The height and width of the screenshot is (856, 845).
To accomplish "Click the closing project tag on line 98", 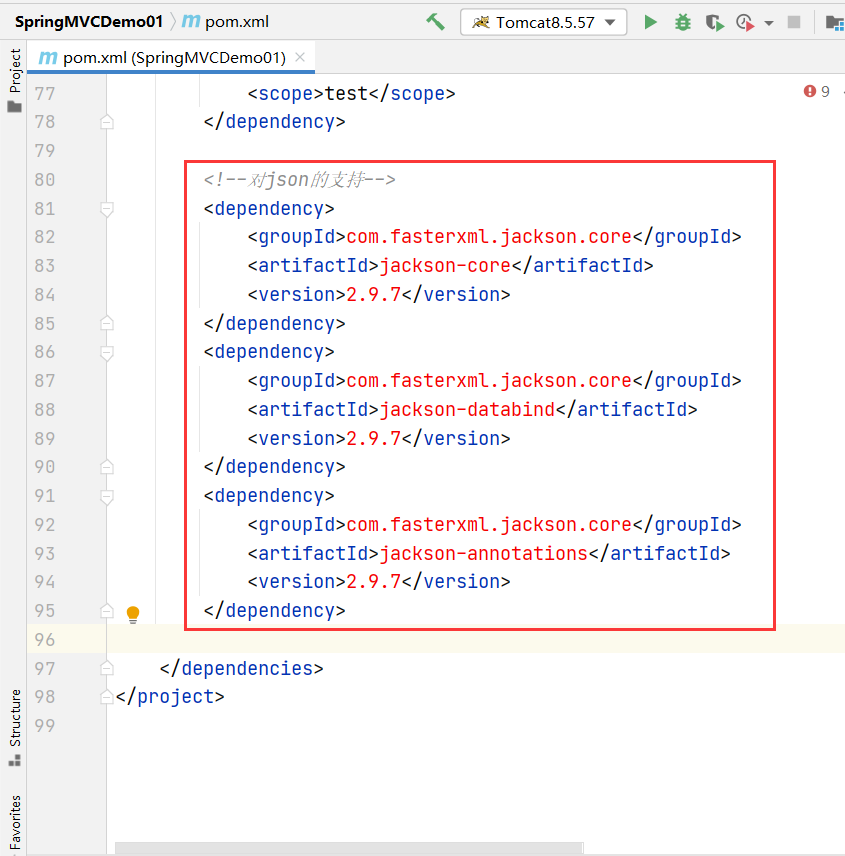I will click(x=170, y=697).
